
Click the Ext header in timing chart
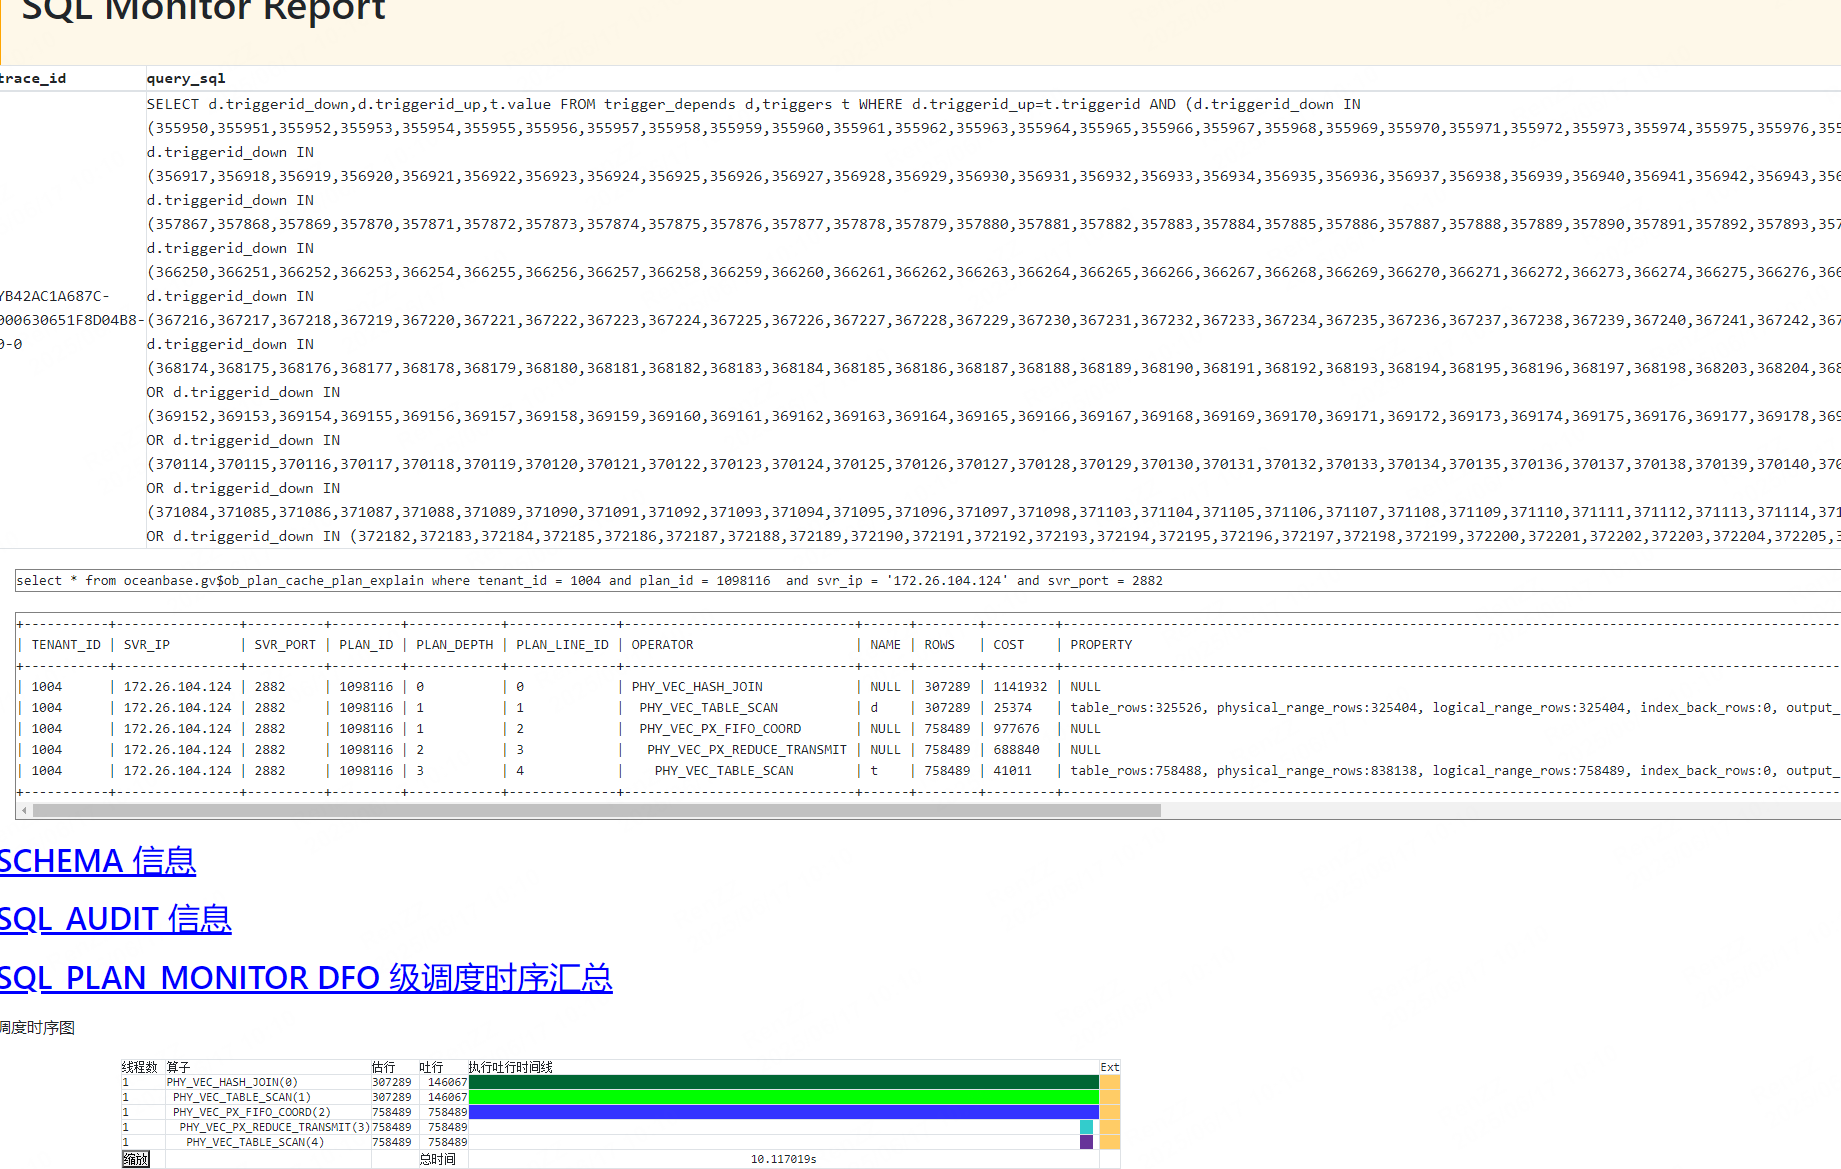click(x=1110, y=1067)
